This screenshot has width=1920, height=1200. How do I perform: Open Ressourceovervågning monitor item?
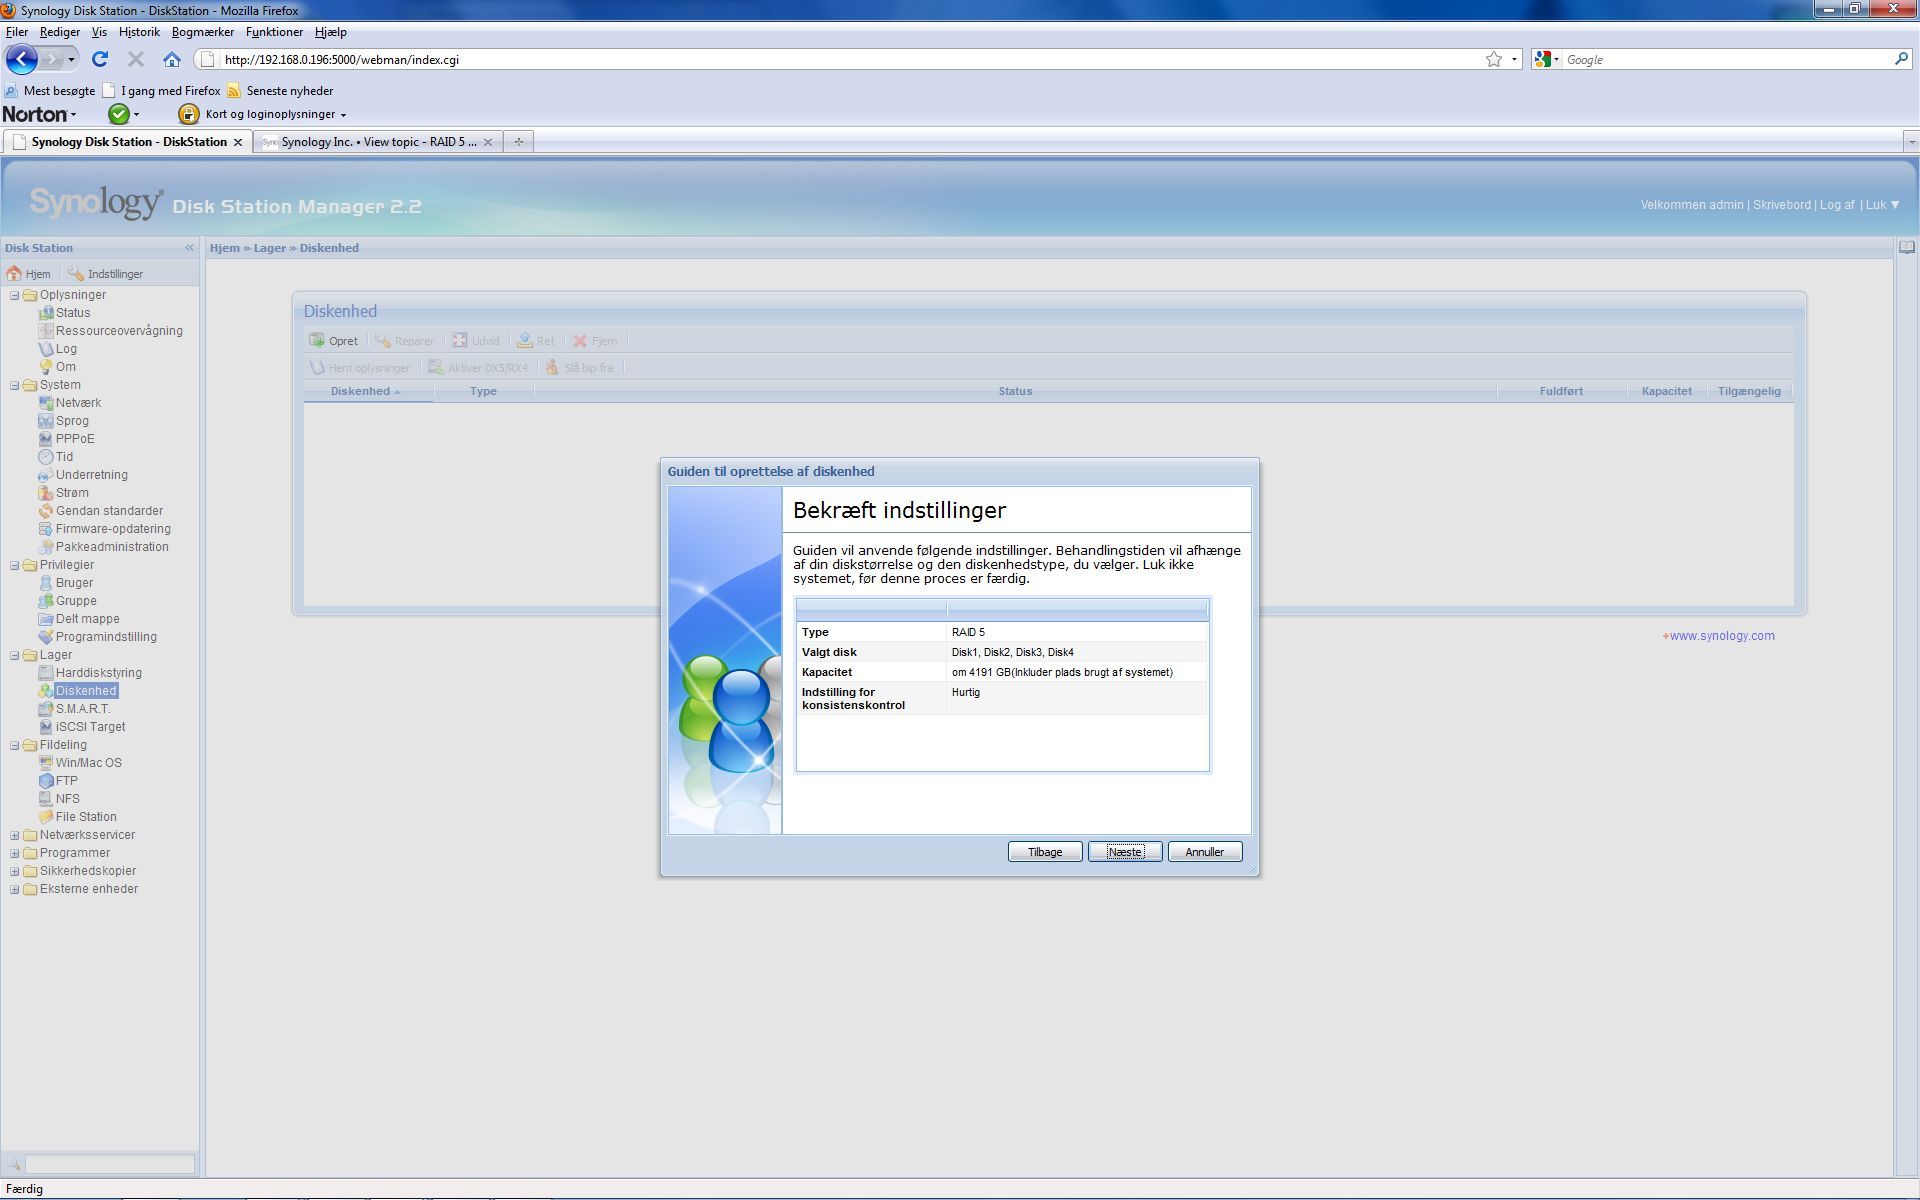tap(118, 331)
